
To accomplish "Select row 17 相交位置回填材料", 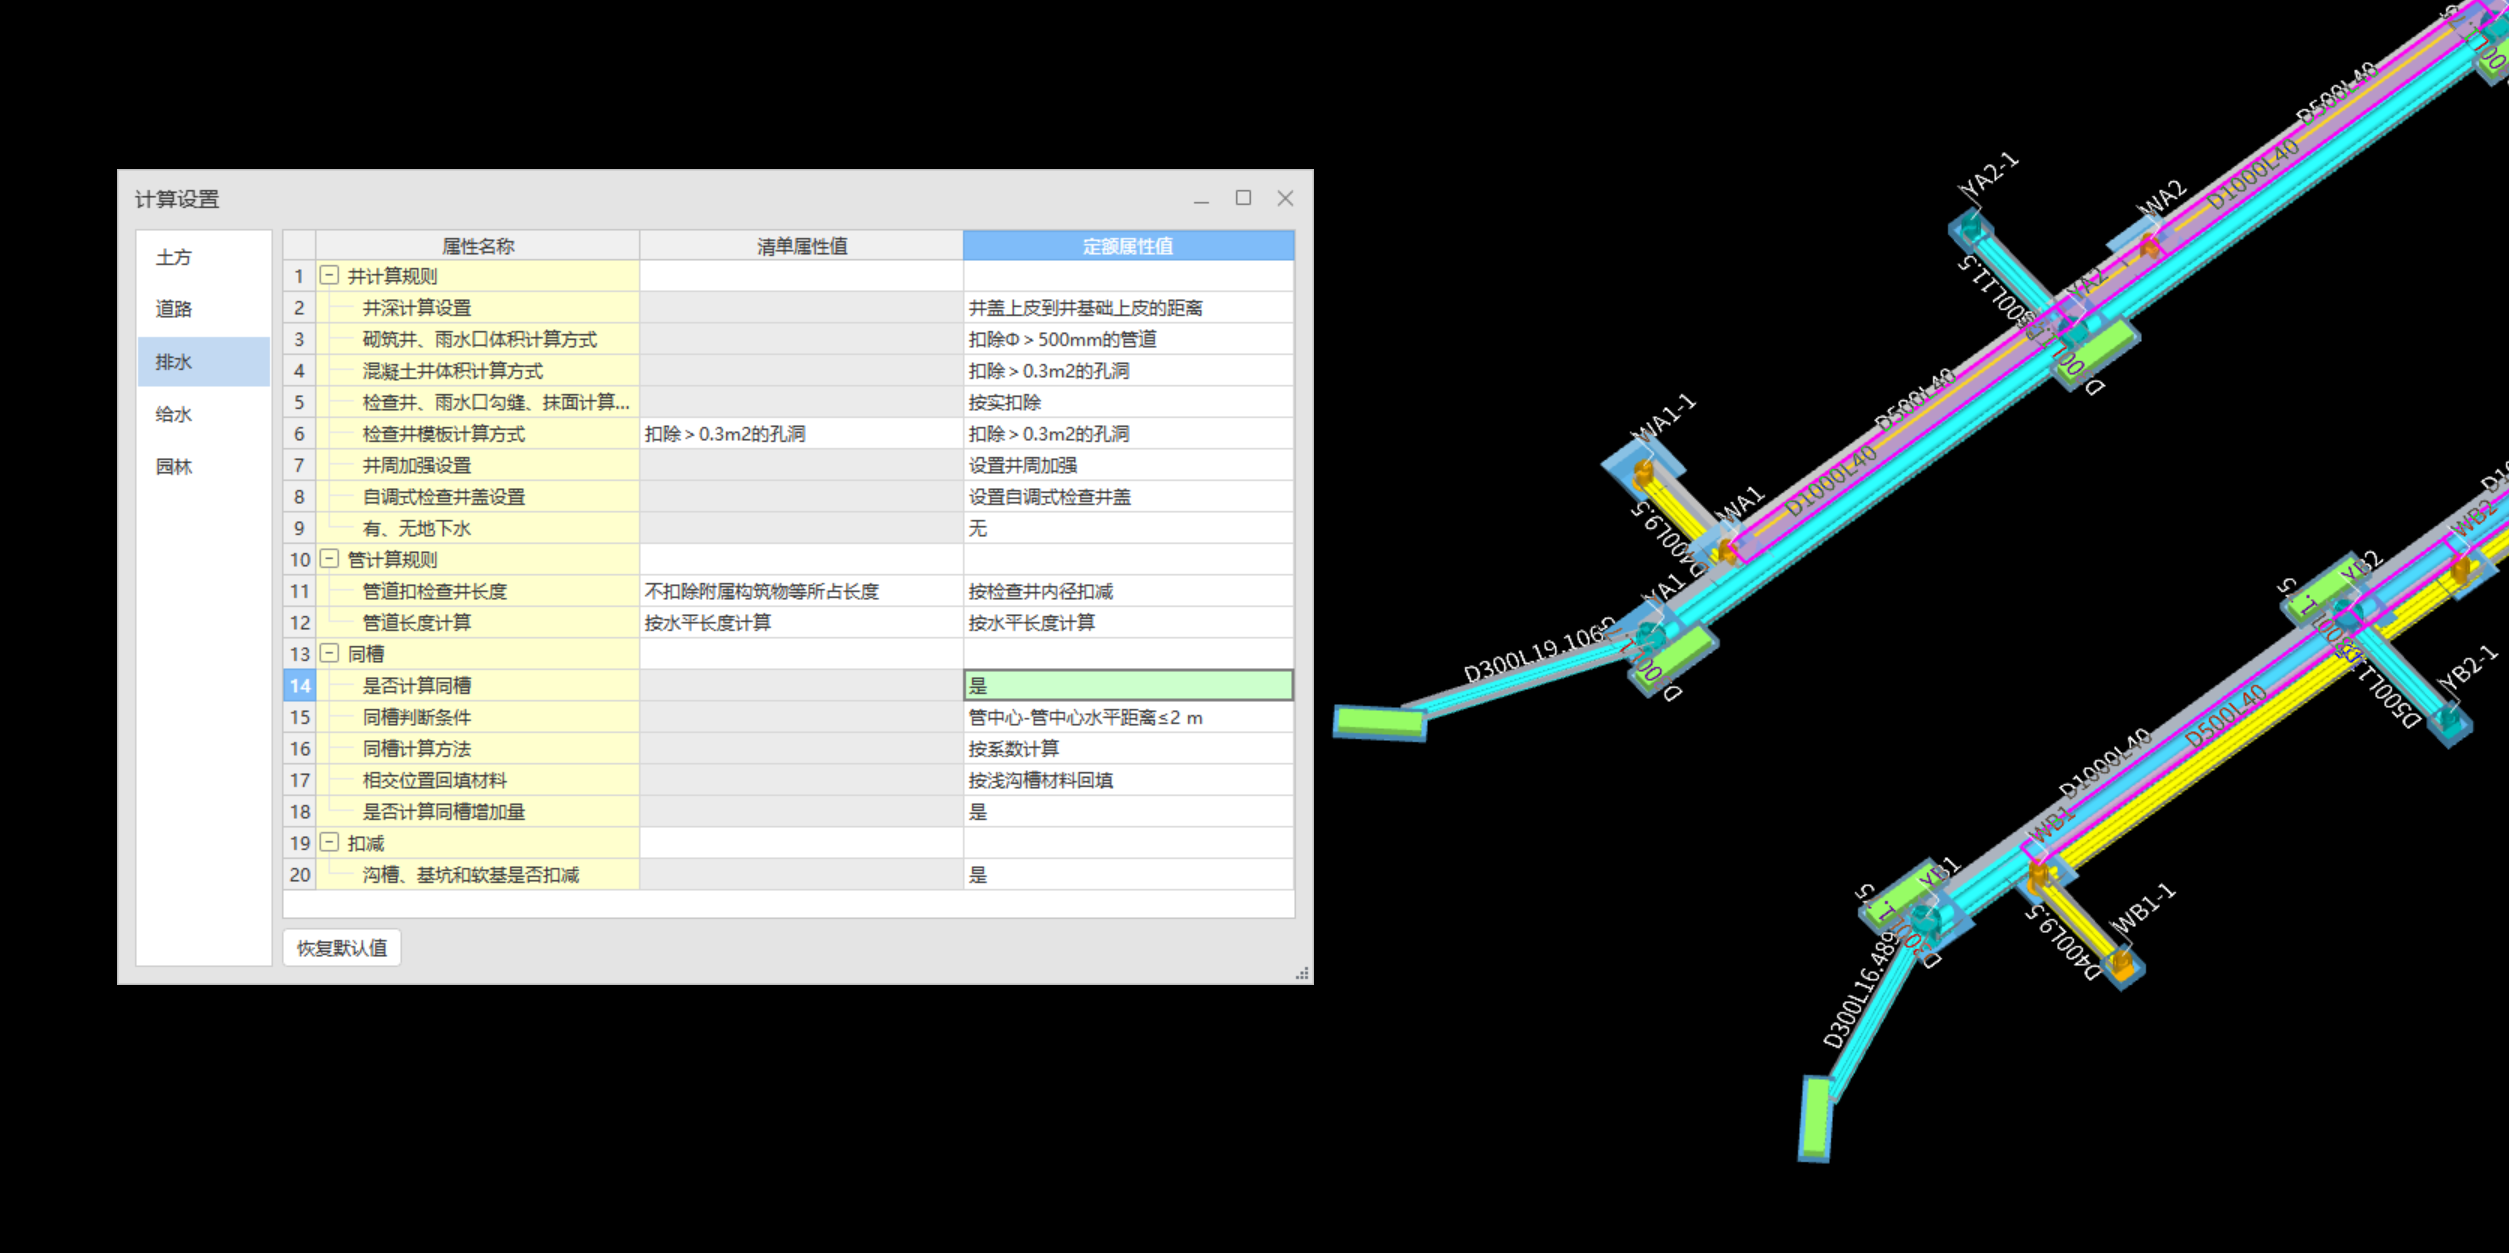I will (x=435, y=780).
